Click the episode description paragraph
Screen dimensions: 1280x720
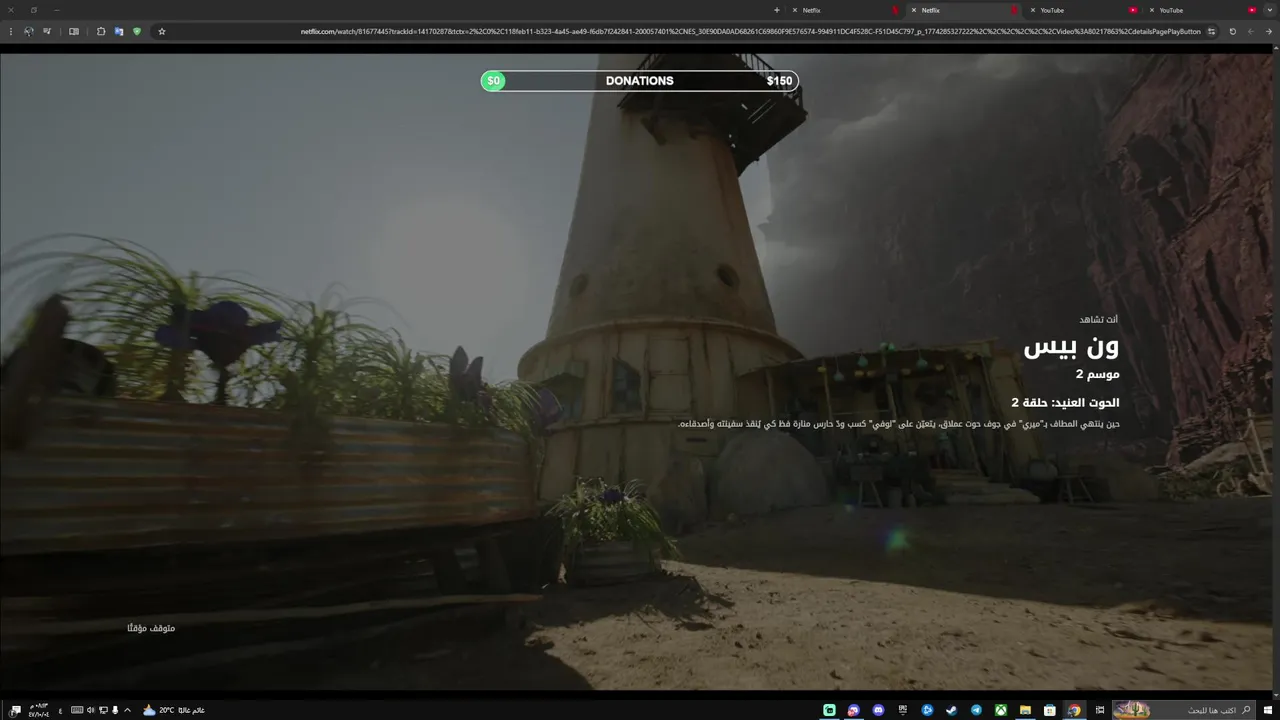click(899, 424)
